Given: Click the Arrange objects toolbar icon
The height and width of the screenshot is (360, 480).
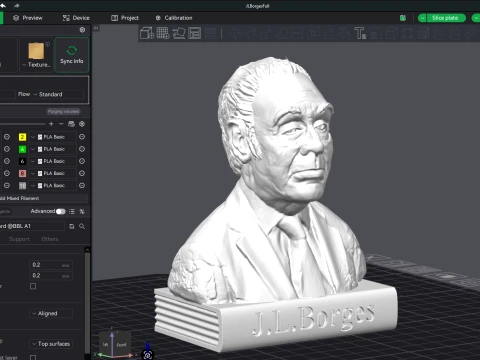Looking at the screenshot, I should click(195, 33).
